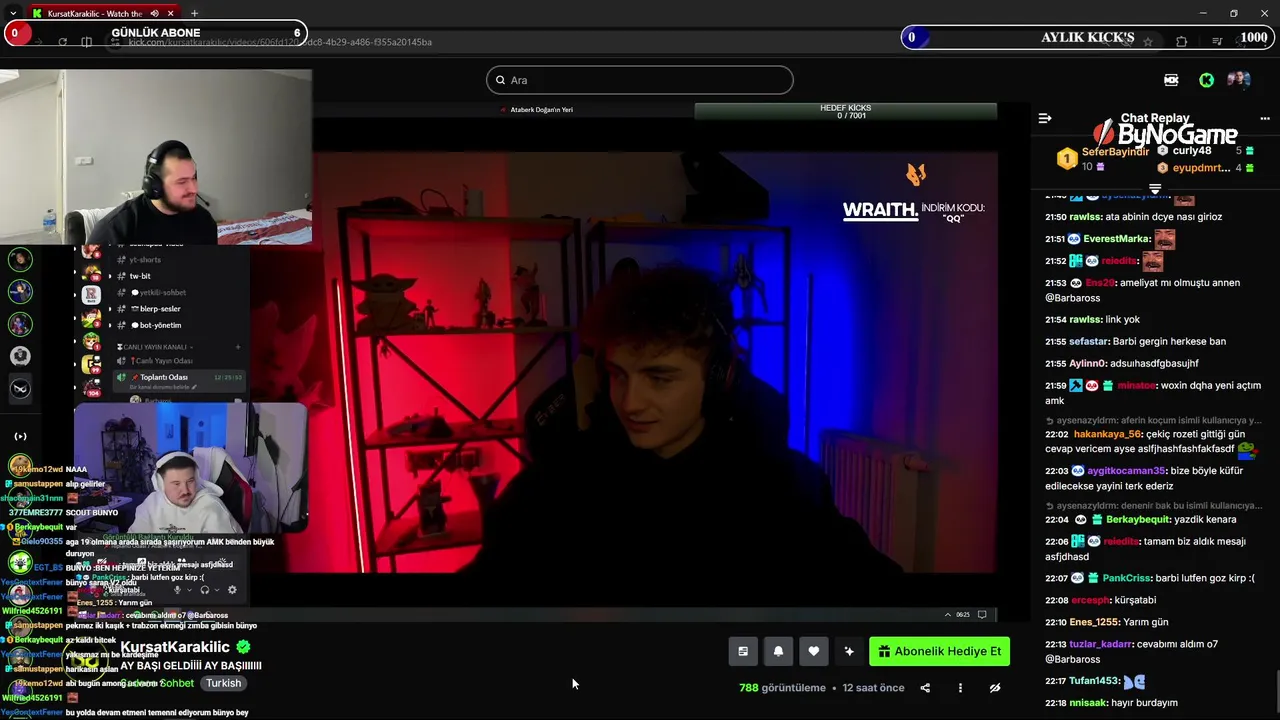Viewport: 1280px width, 720px height.
Task: Collapse the Chat Replay panel
Action: pyautogui.click(x=1045, y=118)
